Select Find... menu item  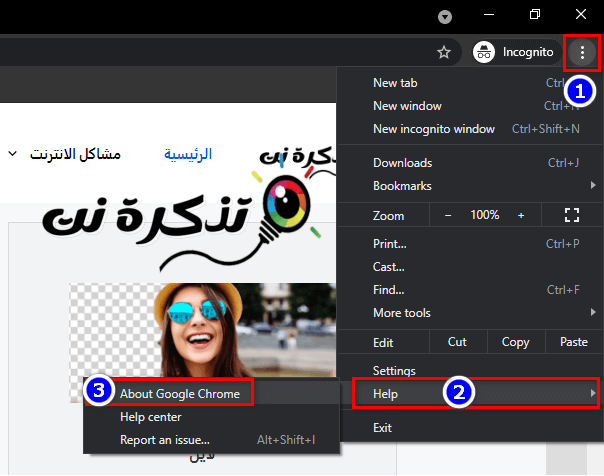tap(469, 290)
